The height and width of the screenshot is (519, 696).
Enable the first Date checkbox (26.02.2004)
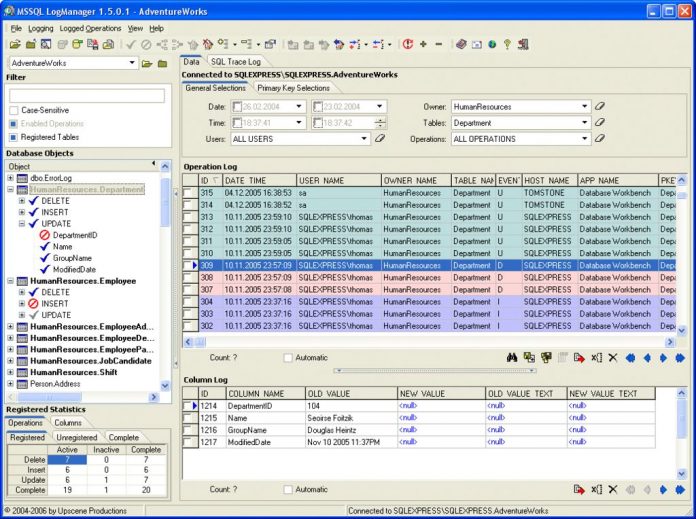[237, 107]
